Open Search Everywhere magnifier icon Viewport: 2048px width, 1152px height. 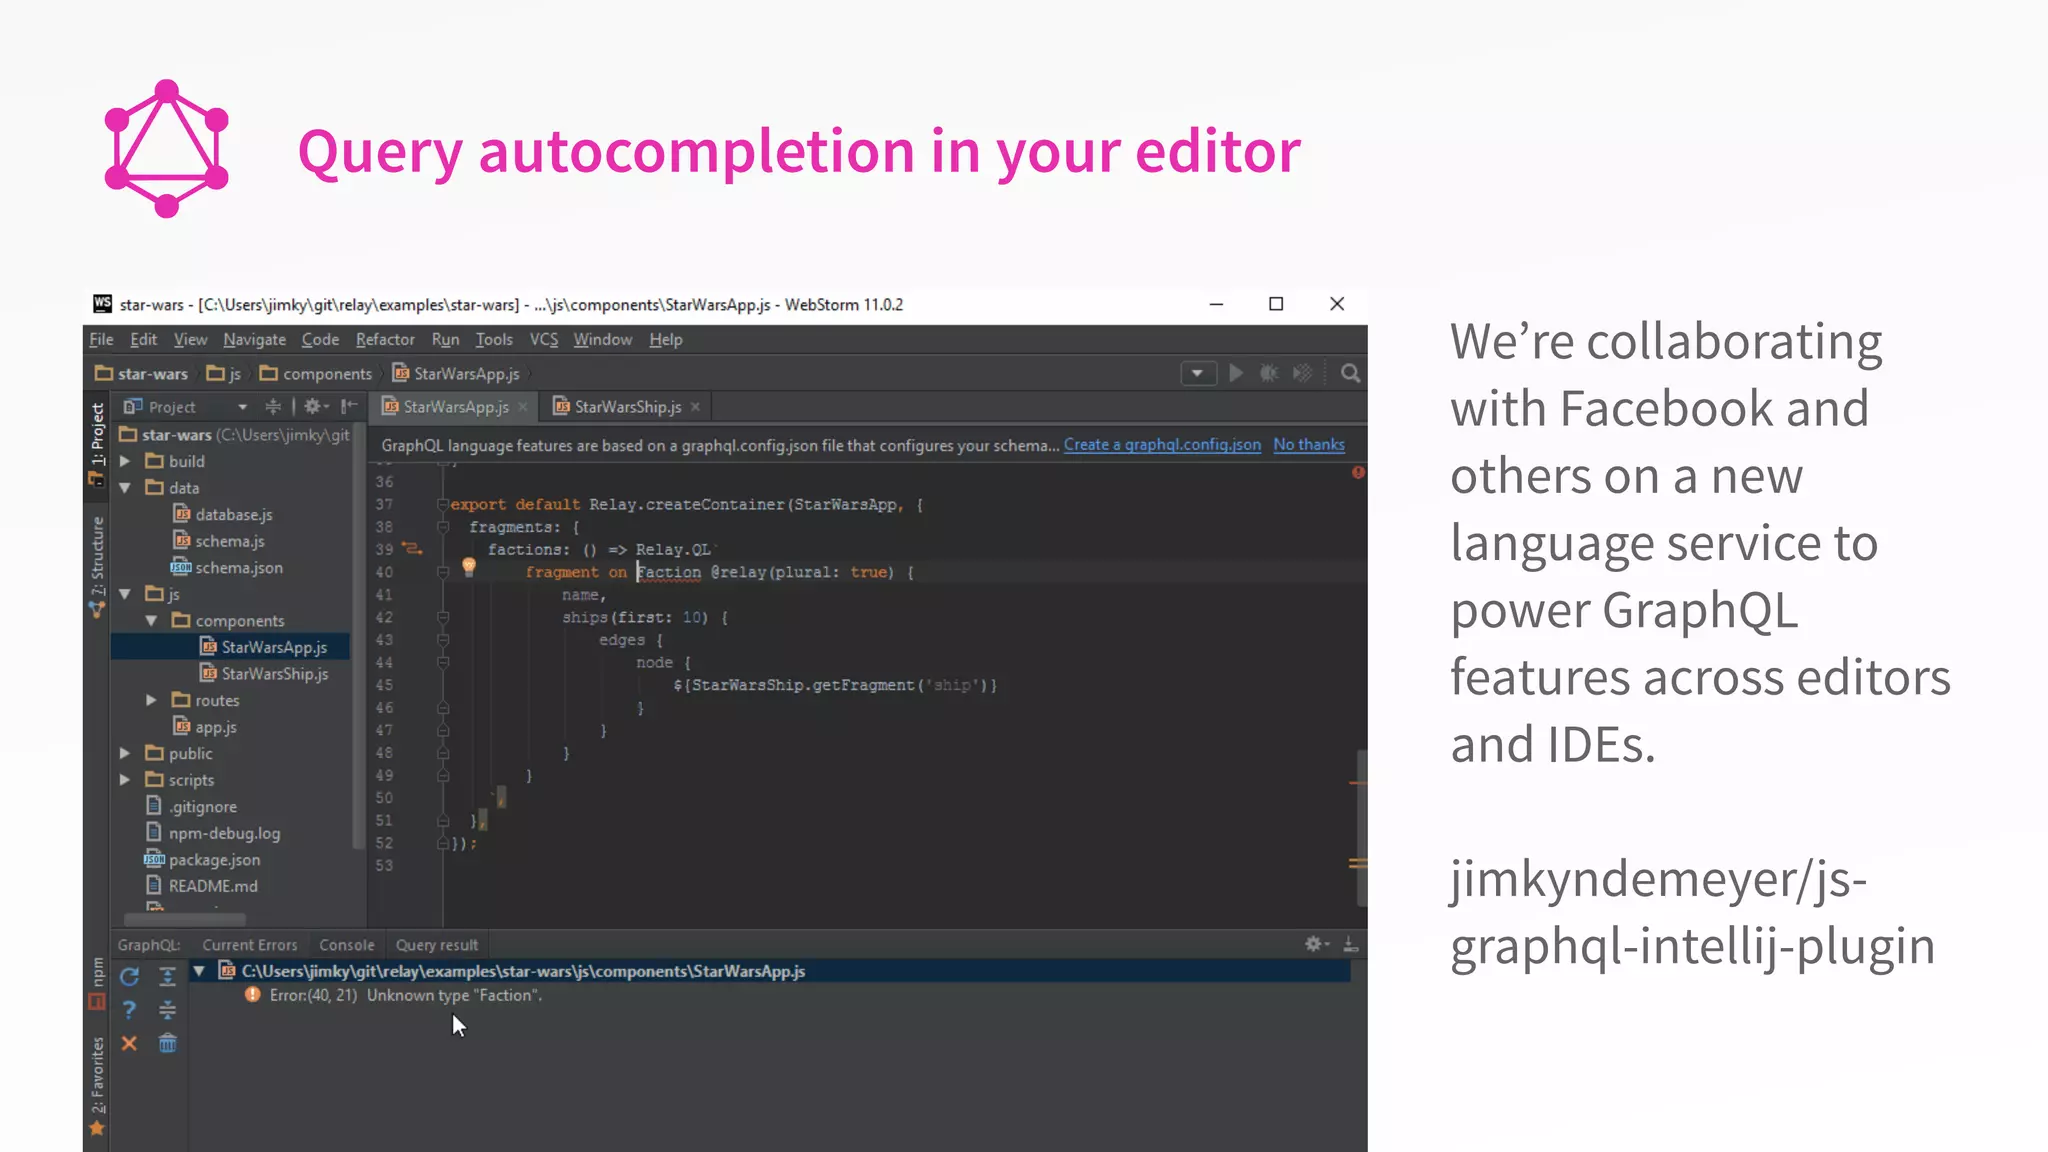[x=1350, y=373]
